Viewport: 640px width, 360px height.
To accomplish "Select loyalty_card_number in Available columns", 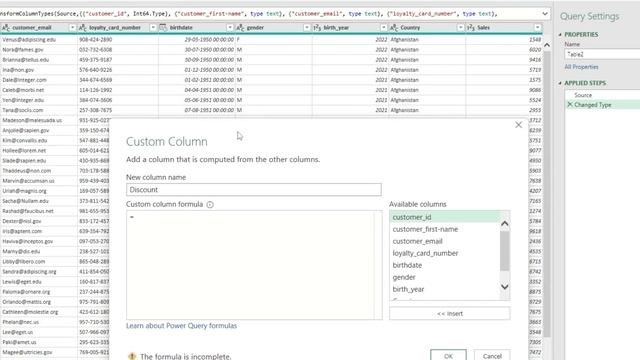I will [x=425, y=253].
